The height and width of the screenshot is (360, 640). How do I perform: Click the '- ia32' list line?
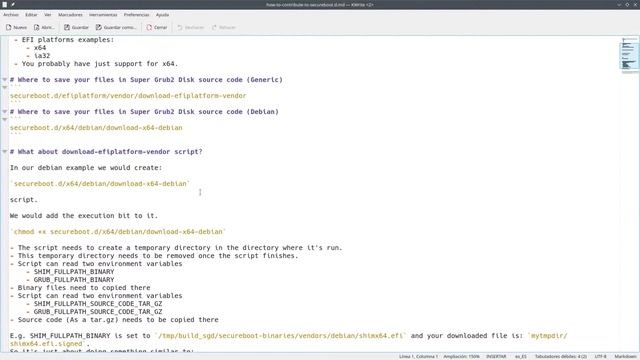(38, 56)
